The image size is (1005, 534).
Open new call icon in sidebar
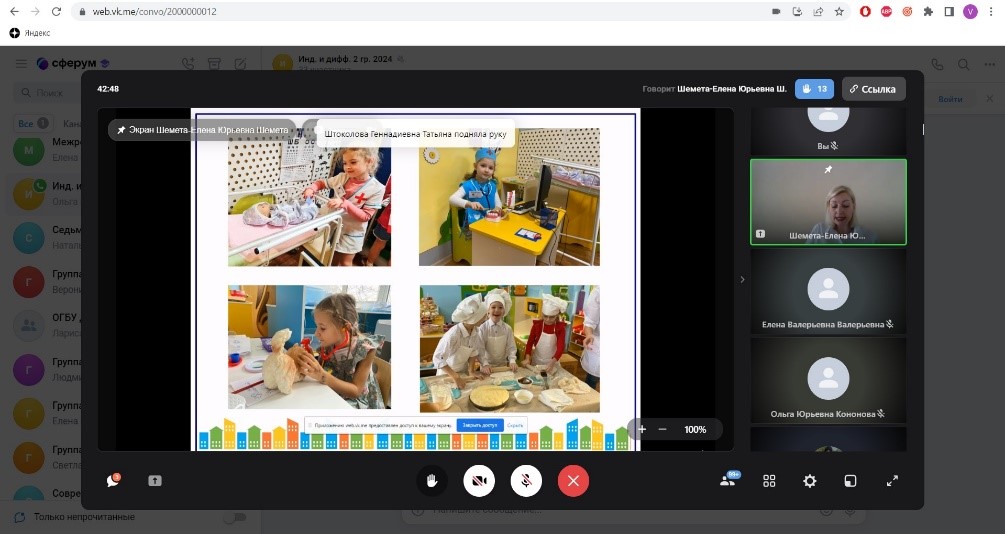pyautogui.click(x=188, y=63)
